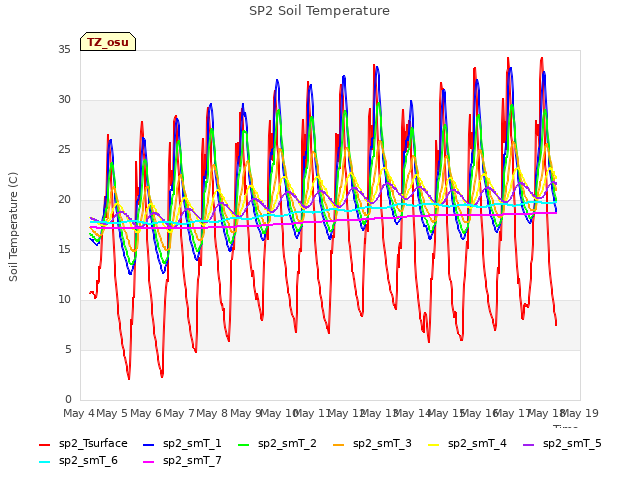Click the 0 y-axis tick label

click(68, 400)
